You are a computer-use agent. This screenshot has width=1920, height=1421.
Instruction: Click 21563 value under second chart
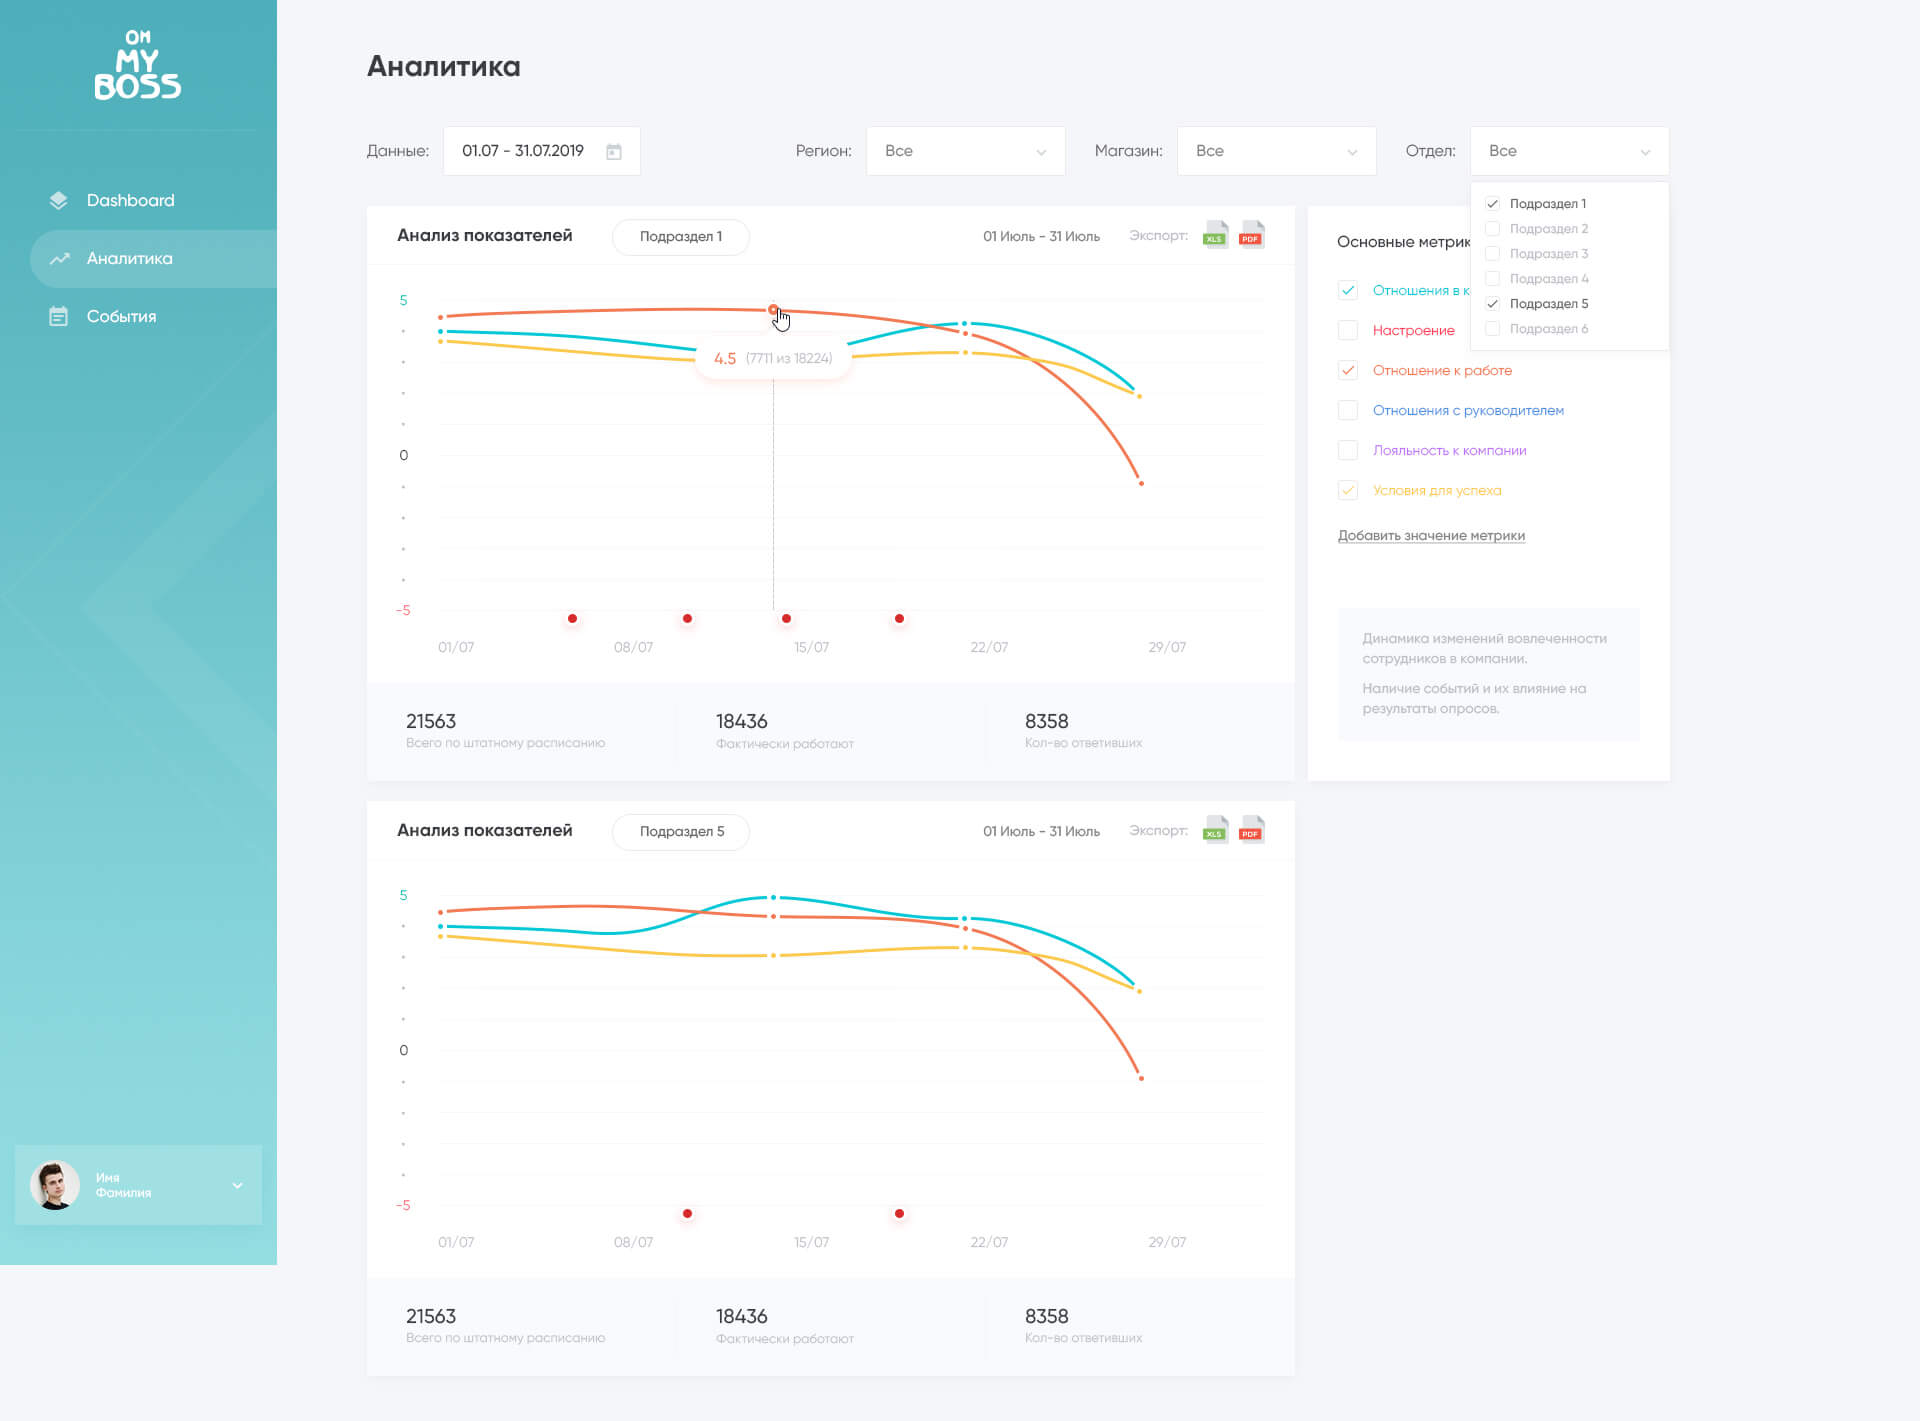(x=431, y=1316)
